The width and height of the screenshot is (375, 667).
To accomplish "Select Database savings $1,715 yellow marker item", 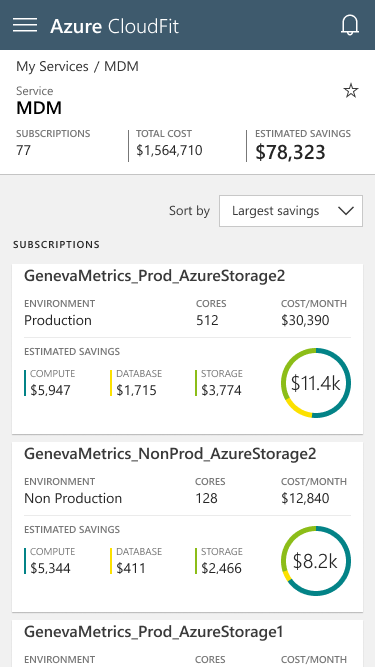I will 136,383.
